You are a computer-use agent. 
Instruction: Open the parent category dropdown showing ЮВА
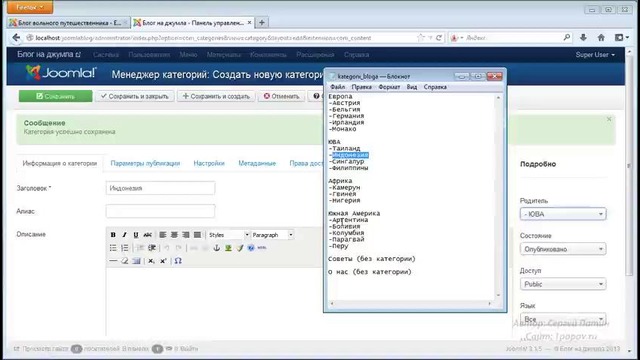tap(563, 214)
